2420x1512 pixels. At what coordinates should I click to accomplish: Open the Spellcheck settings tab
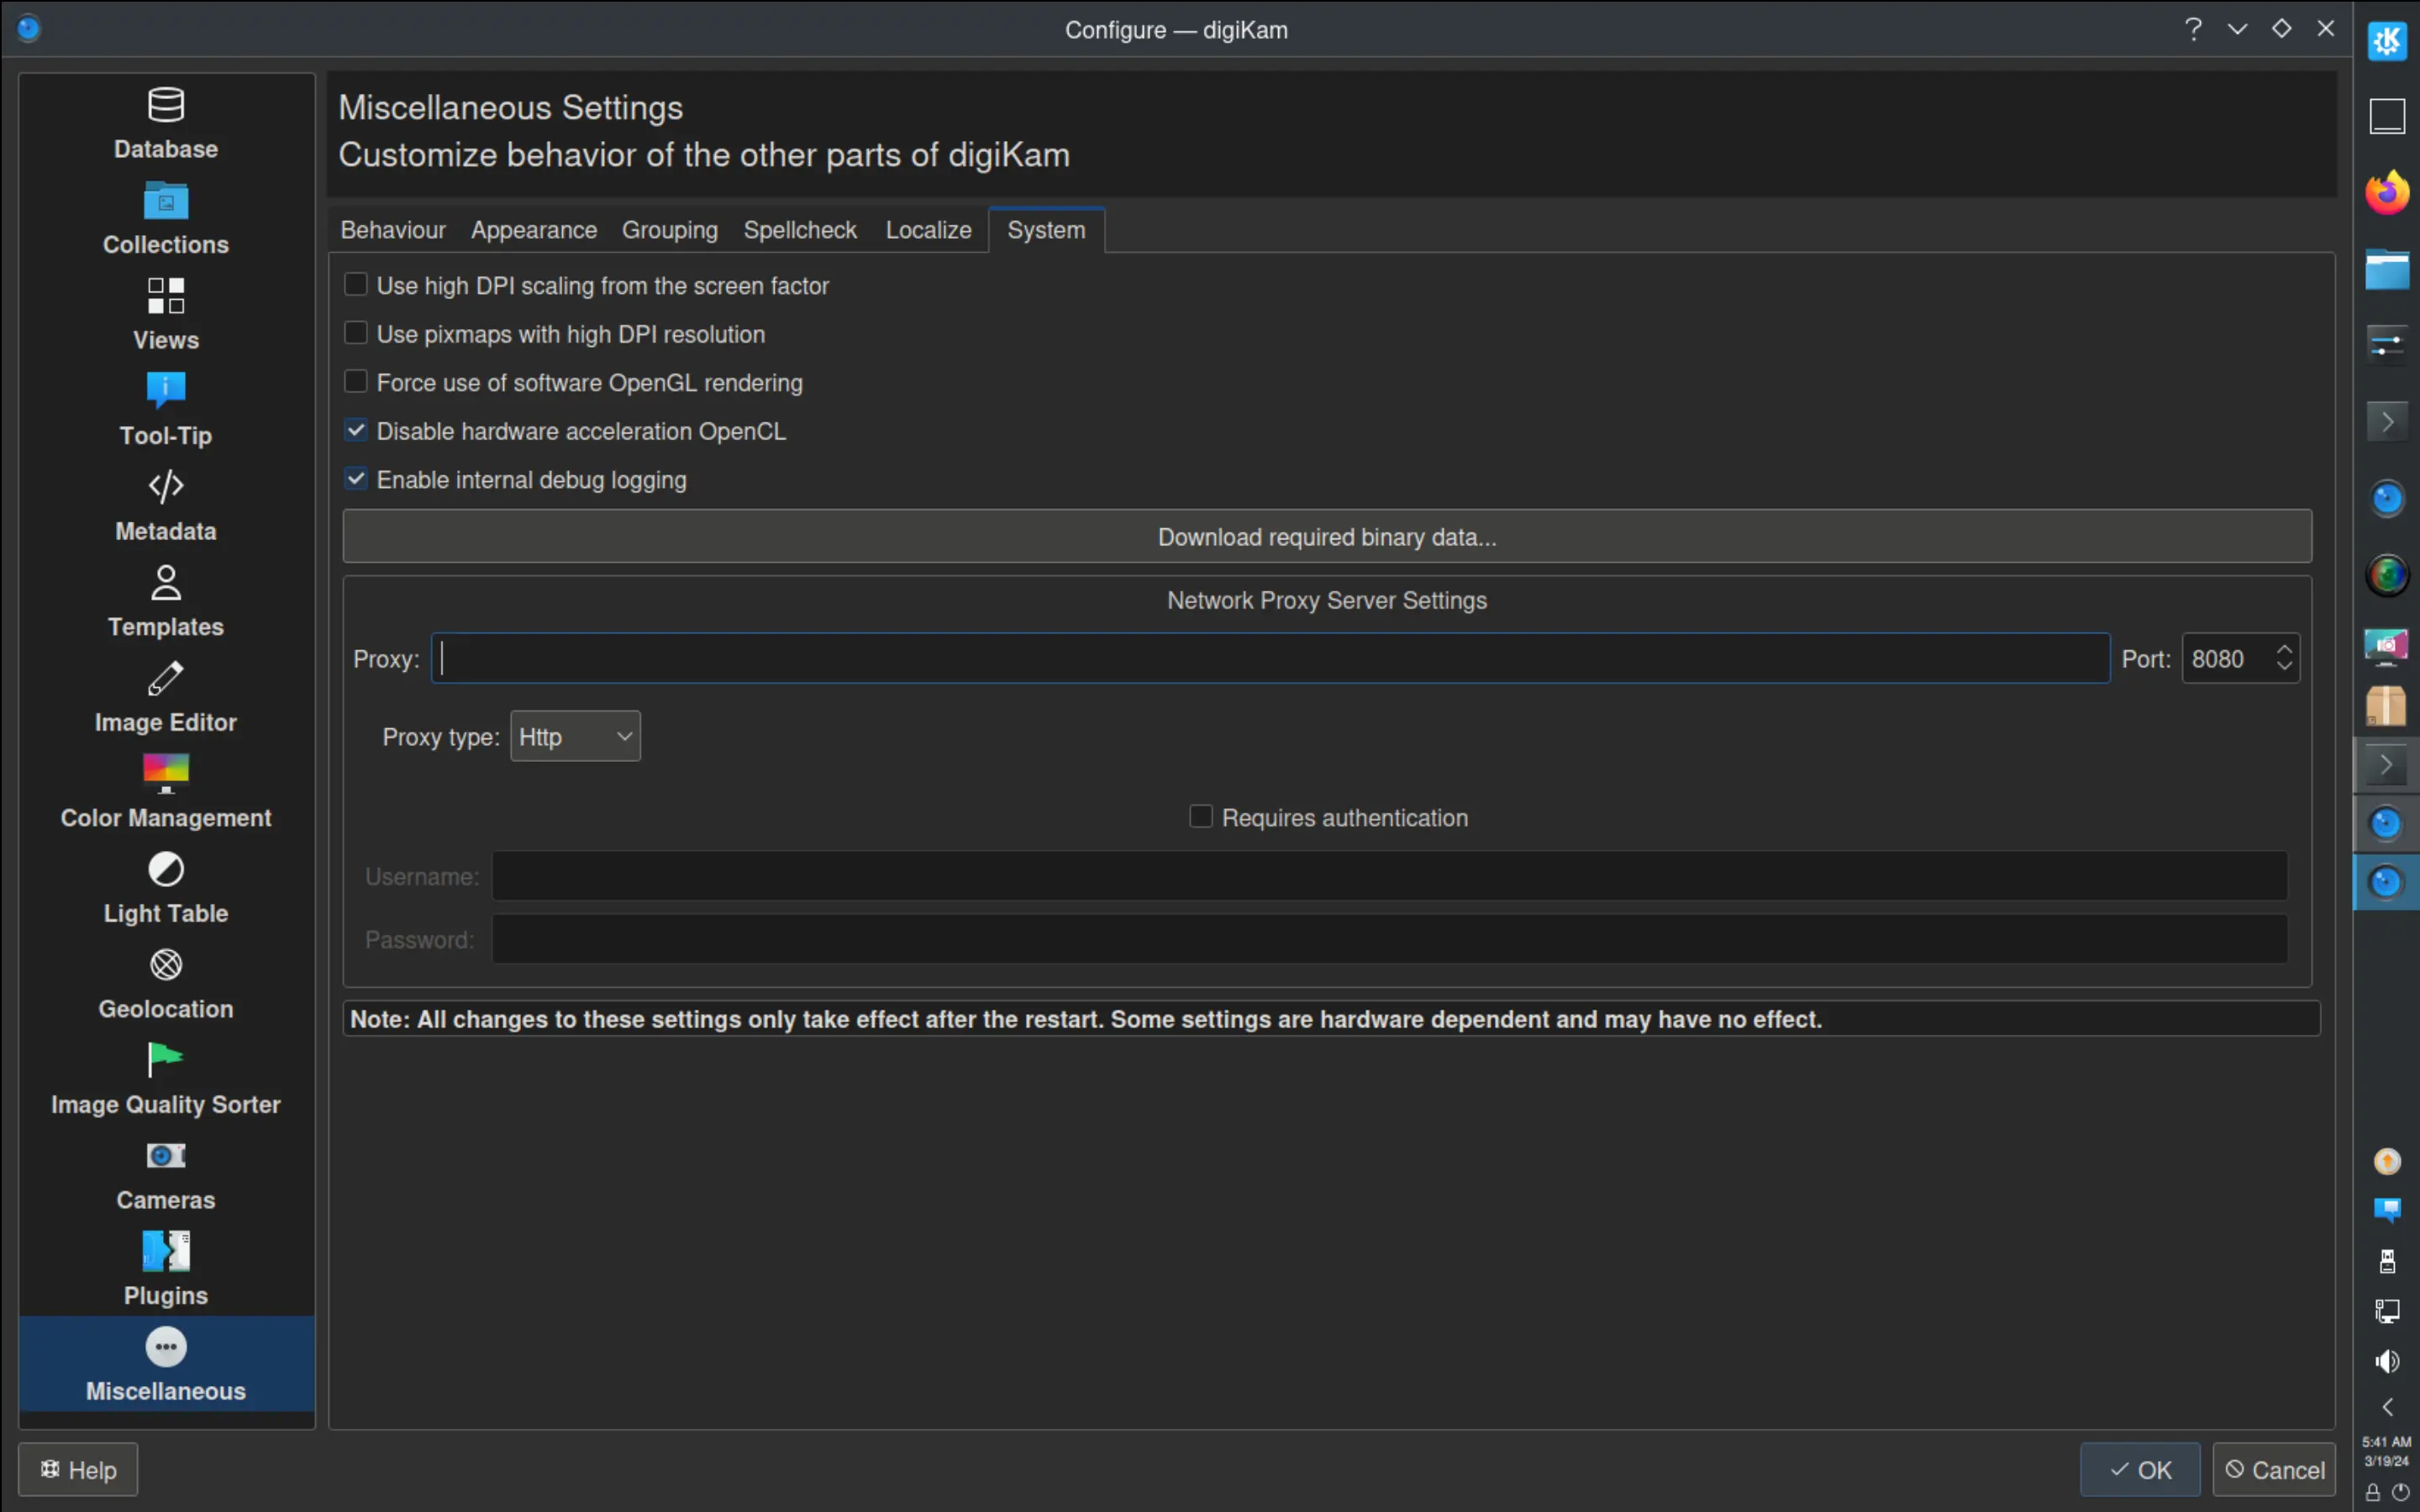799,229
